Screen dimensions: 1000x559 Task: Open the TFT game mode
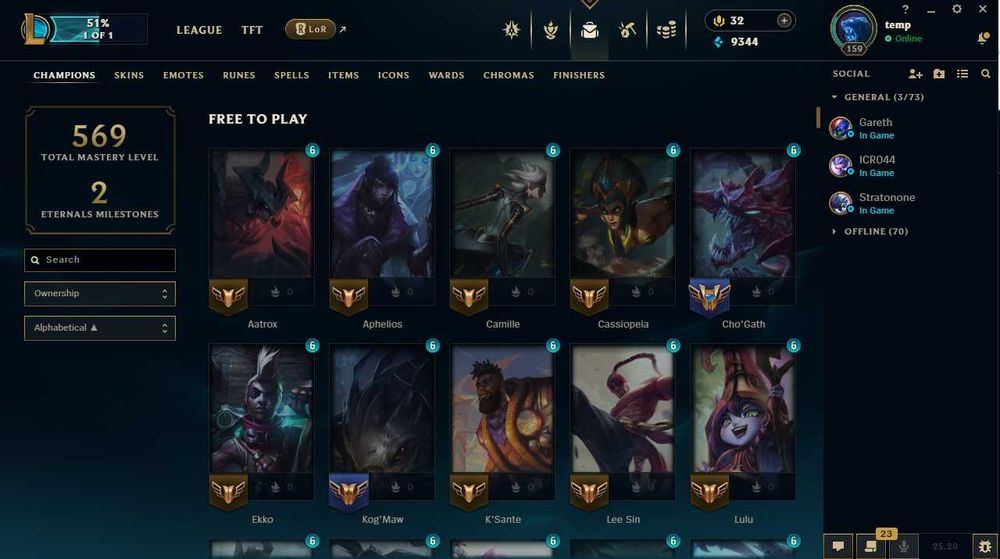coord(252,30)
